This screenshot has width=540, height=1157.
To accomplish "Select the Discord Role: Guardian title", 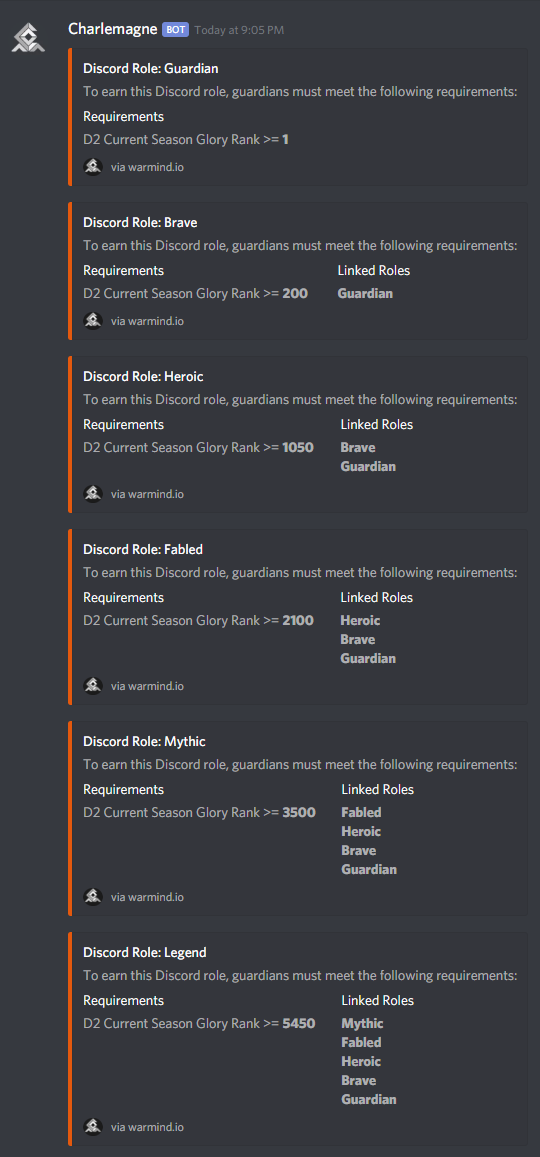I will click(x=150, y=69).
